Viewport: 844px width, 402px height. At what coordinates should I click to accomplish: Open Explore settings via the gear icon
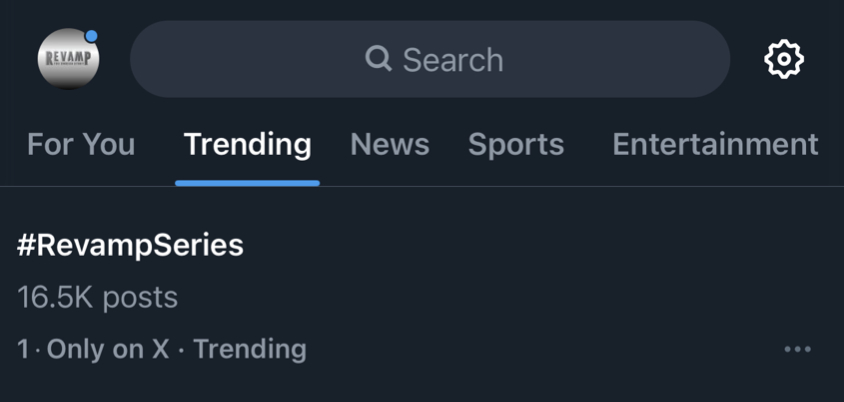click(784, 59)
